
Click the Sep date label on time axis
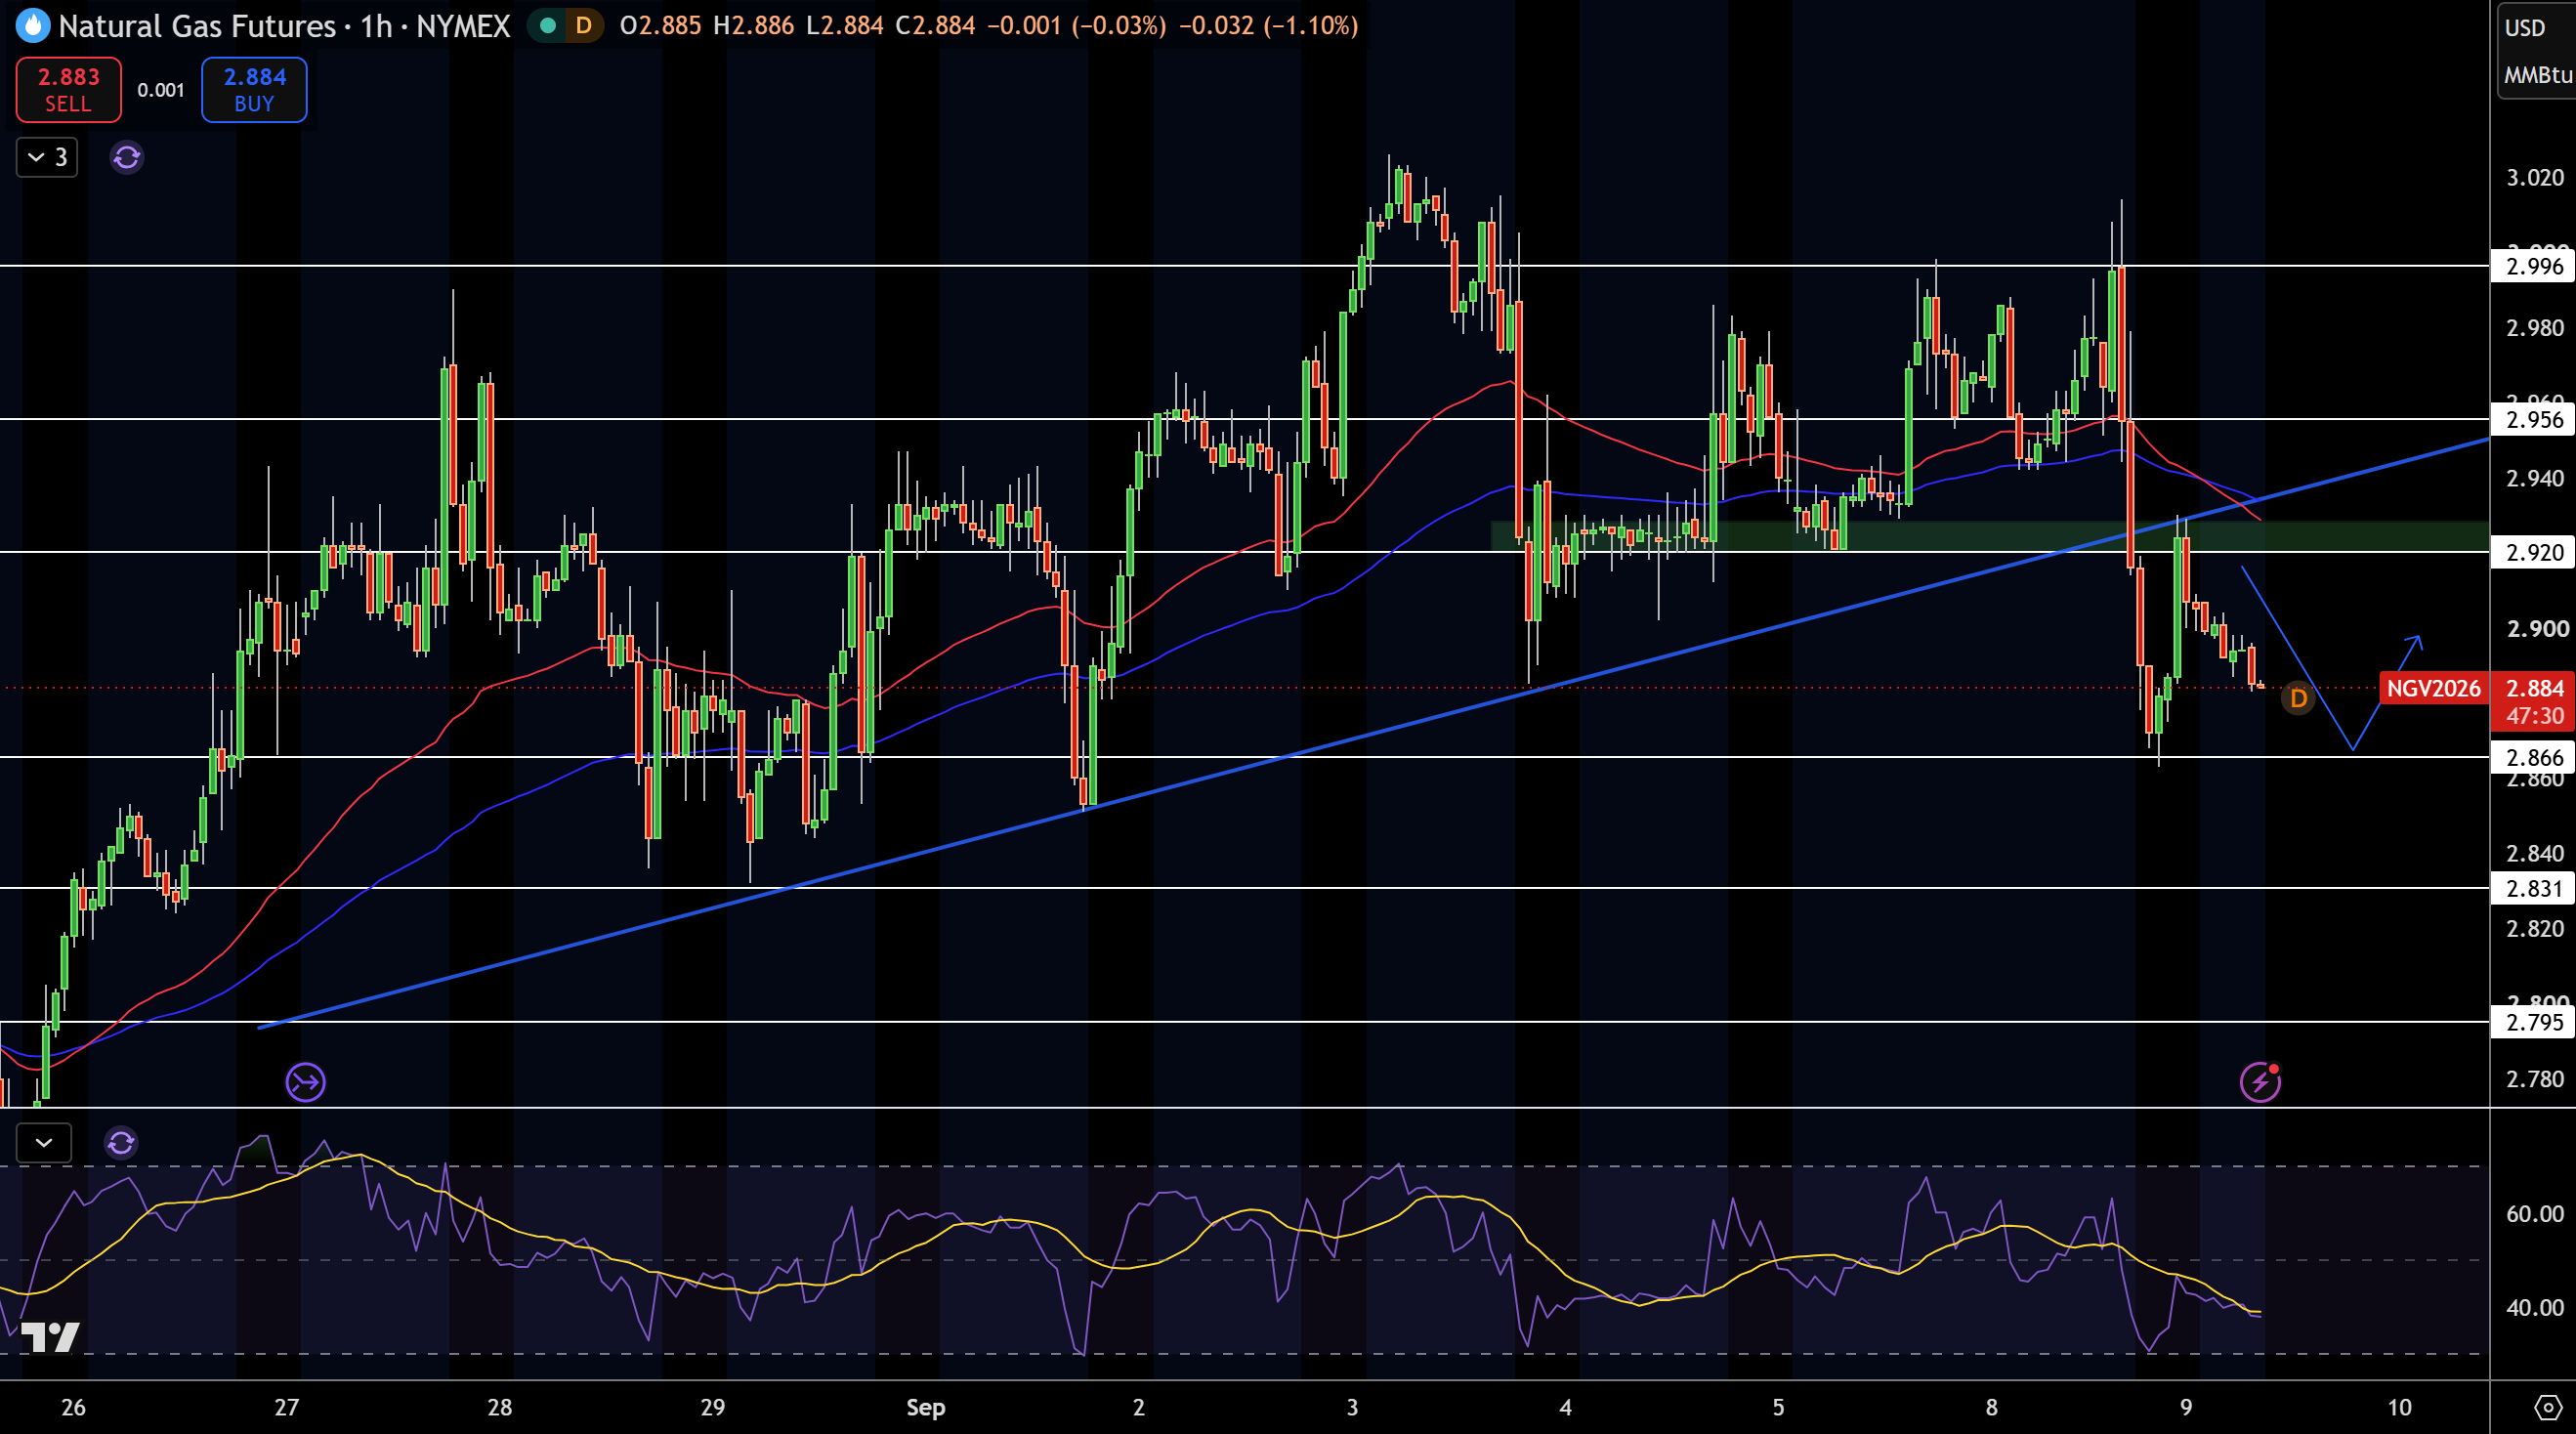[925, 1407]
